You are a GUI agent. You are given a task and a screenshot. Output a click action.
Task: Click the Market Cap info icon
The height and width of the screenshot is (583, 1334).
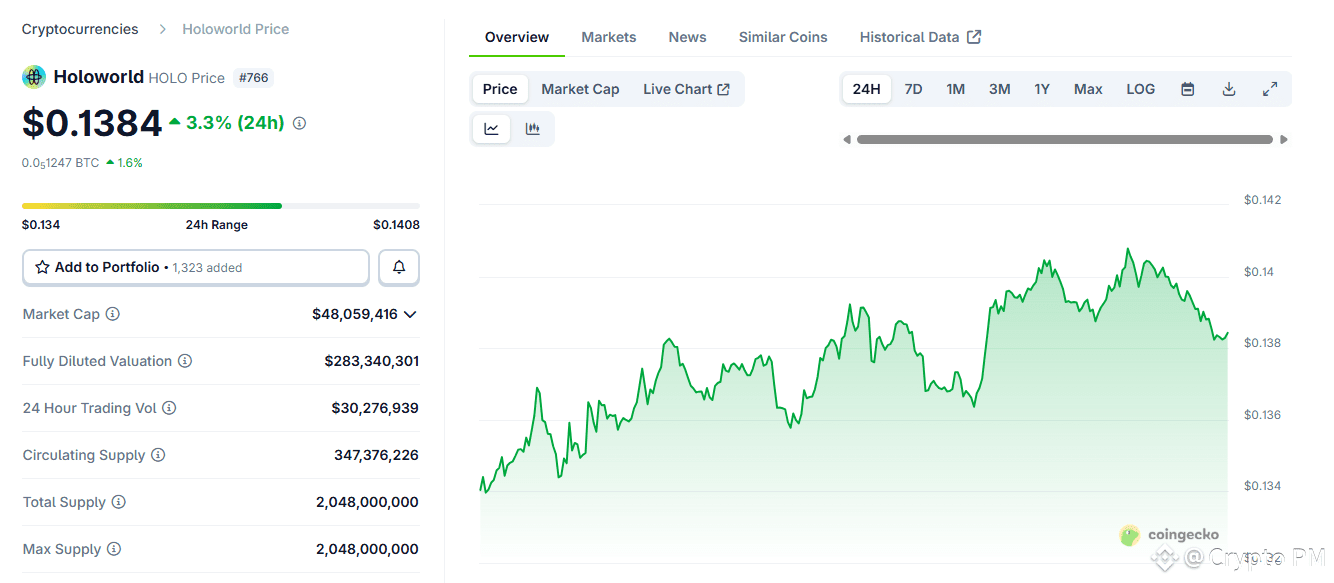tap(113, 314)
